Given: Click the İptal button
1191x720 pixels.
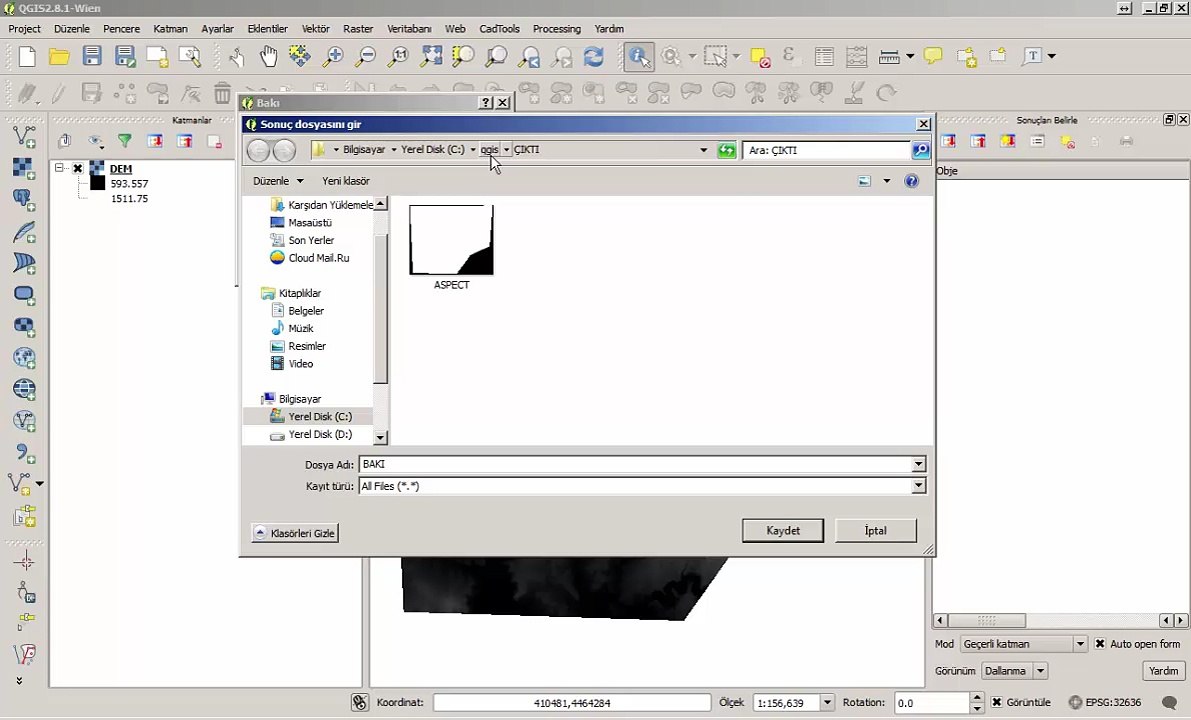Looking at the screenshot, I should [x=876, y=531].
